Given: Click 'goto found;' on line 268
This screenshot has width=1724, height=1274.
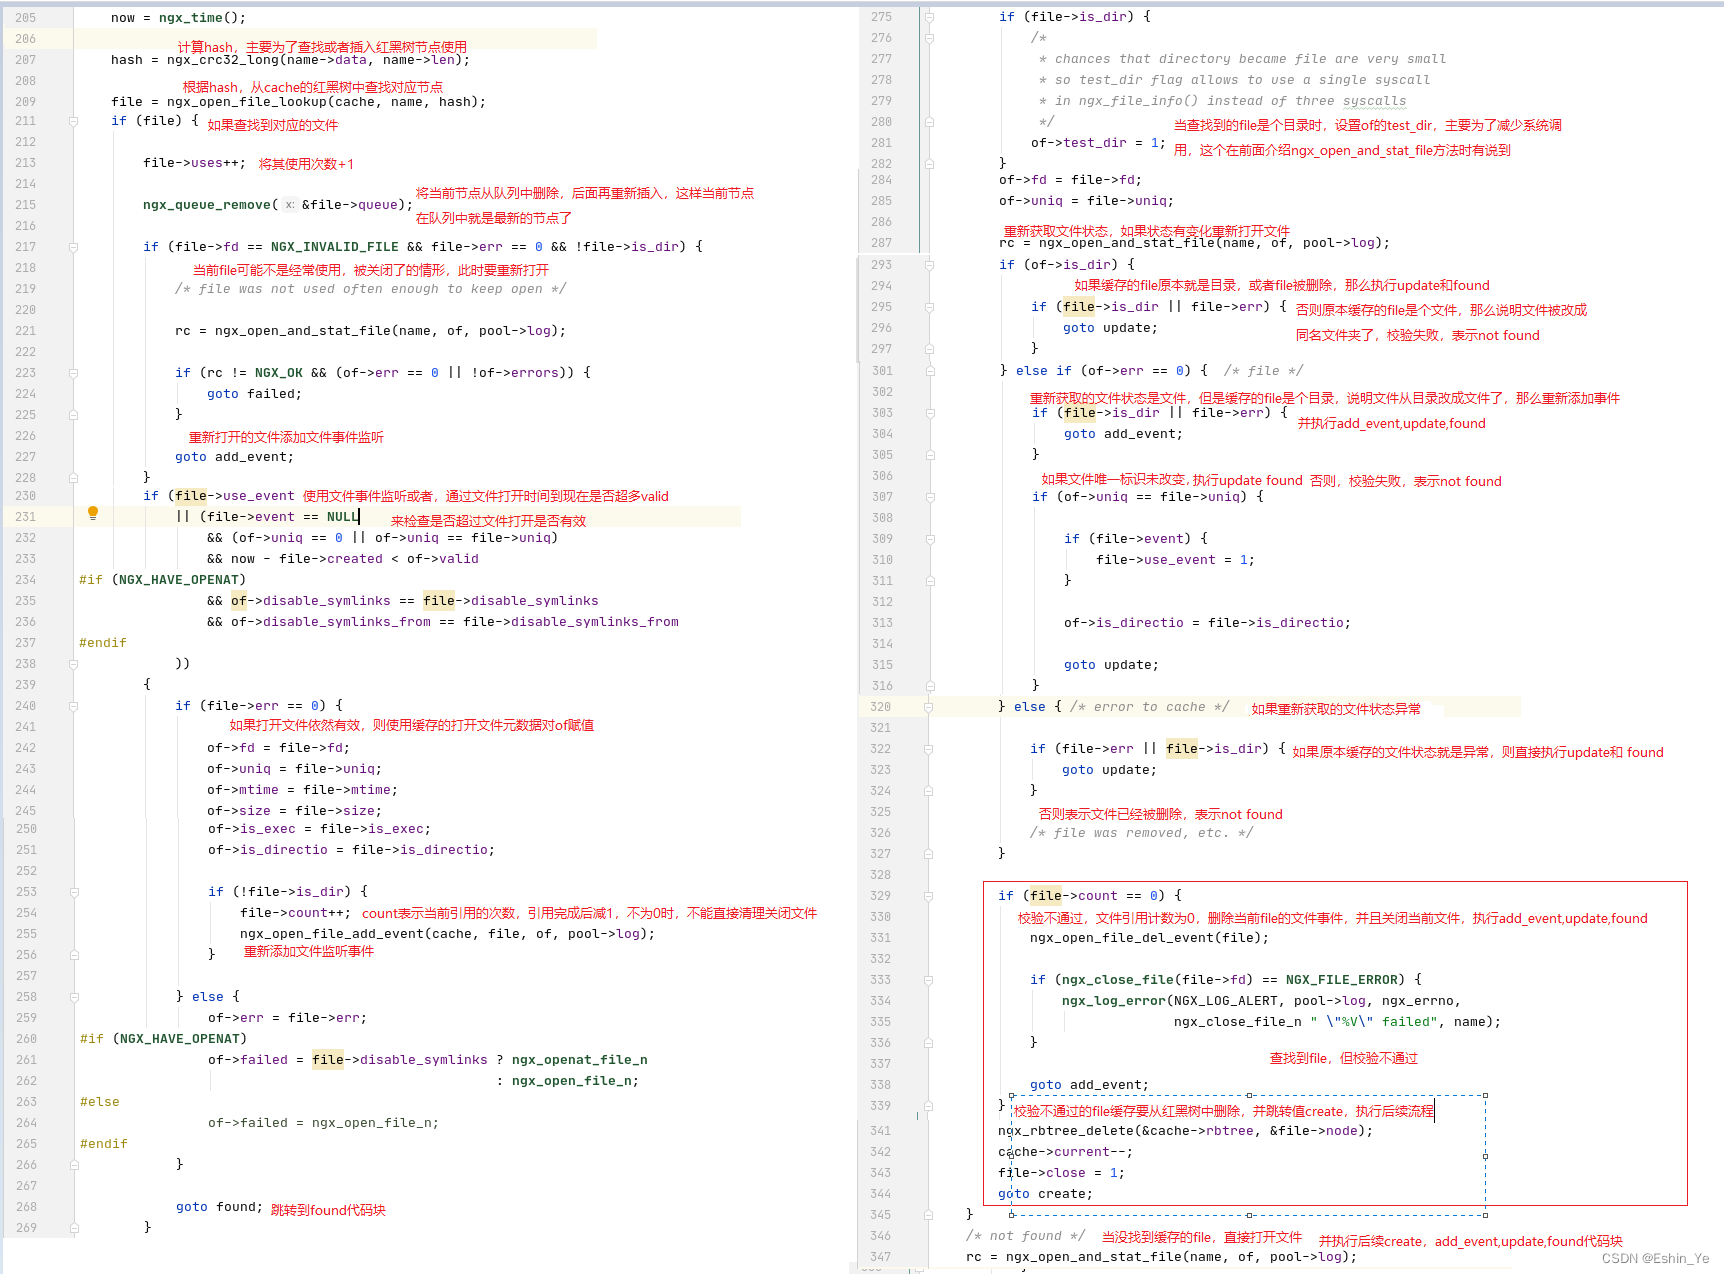Looking at the screenshot, I should coord(220,1207).
